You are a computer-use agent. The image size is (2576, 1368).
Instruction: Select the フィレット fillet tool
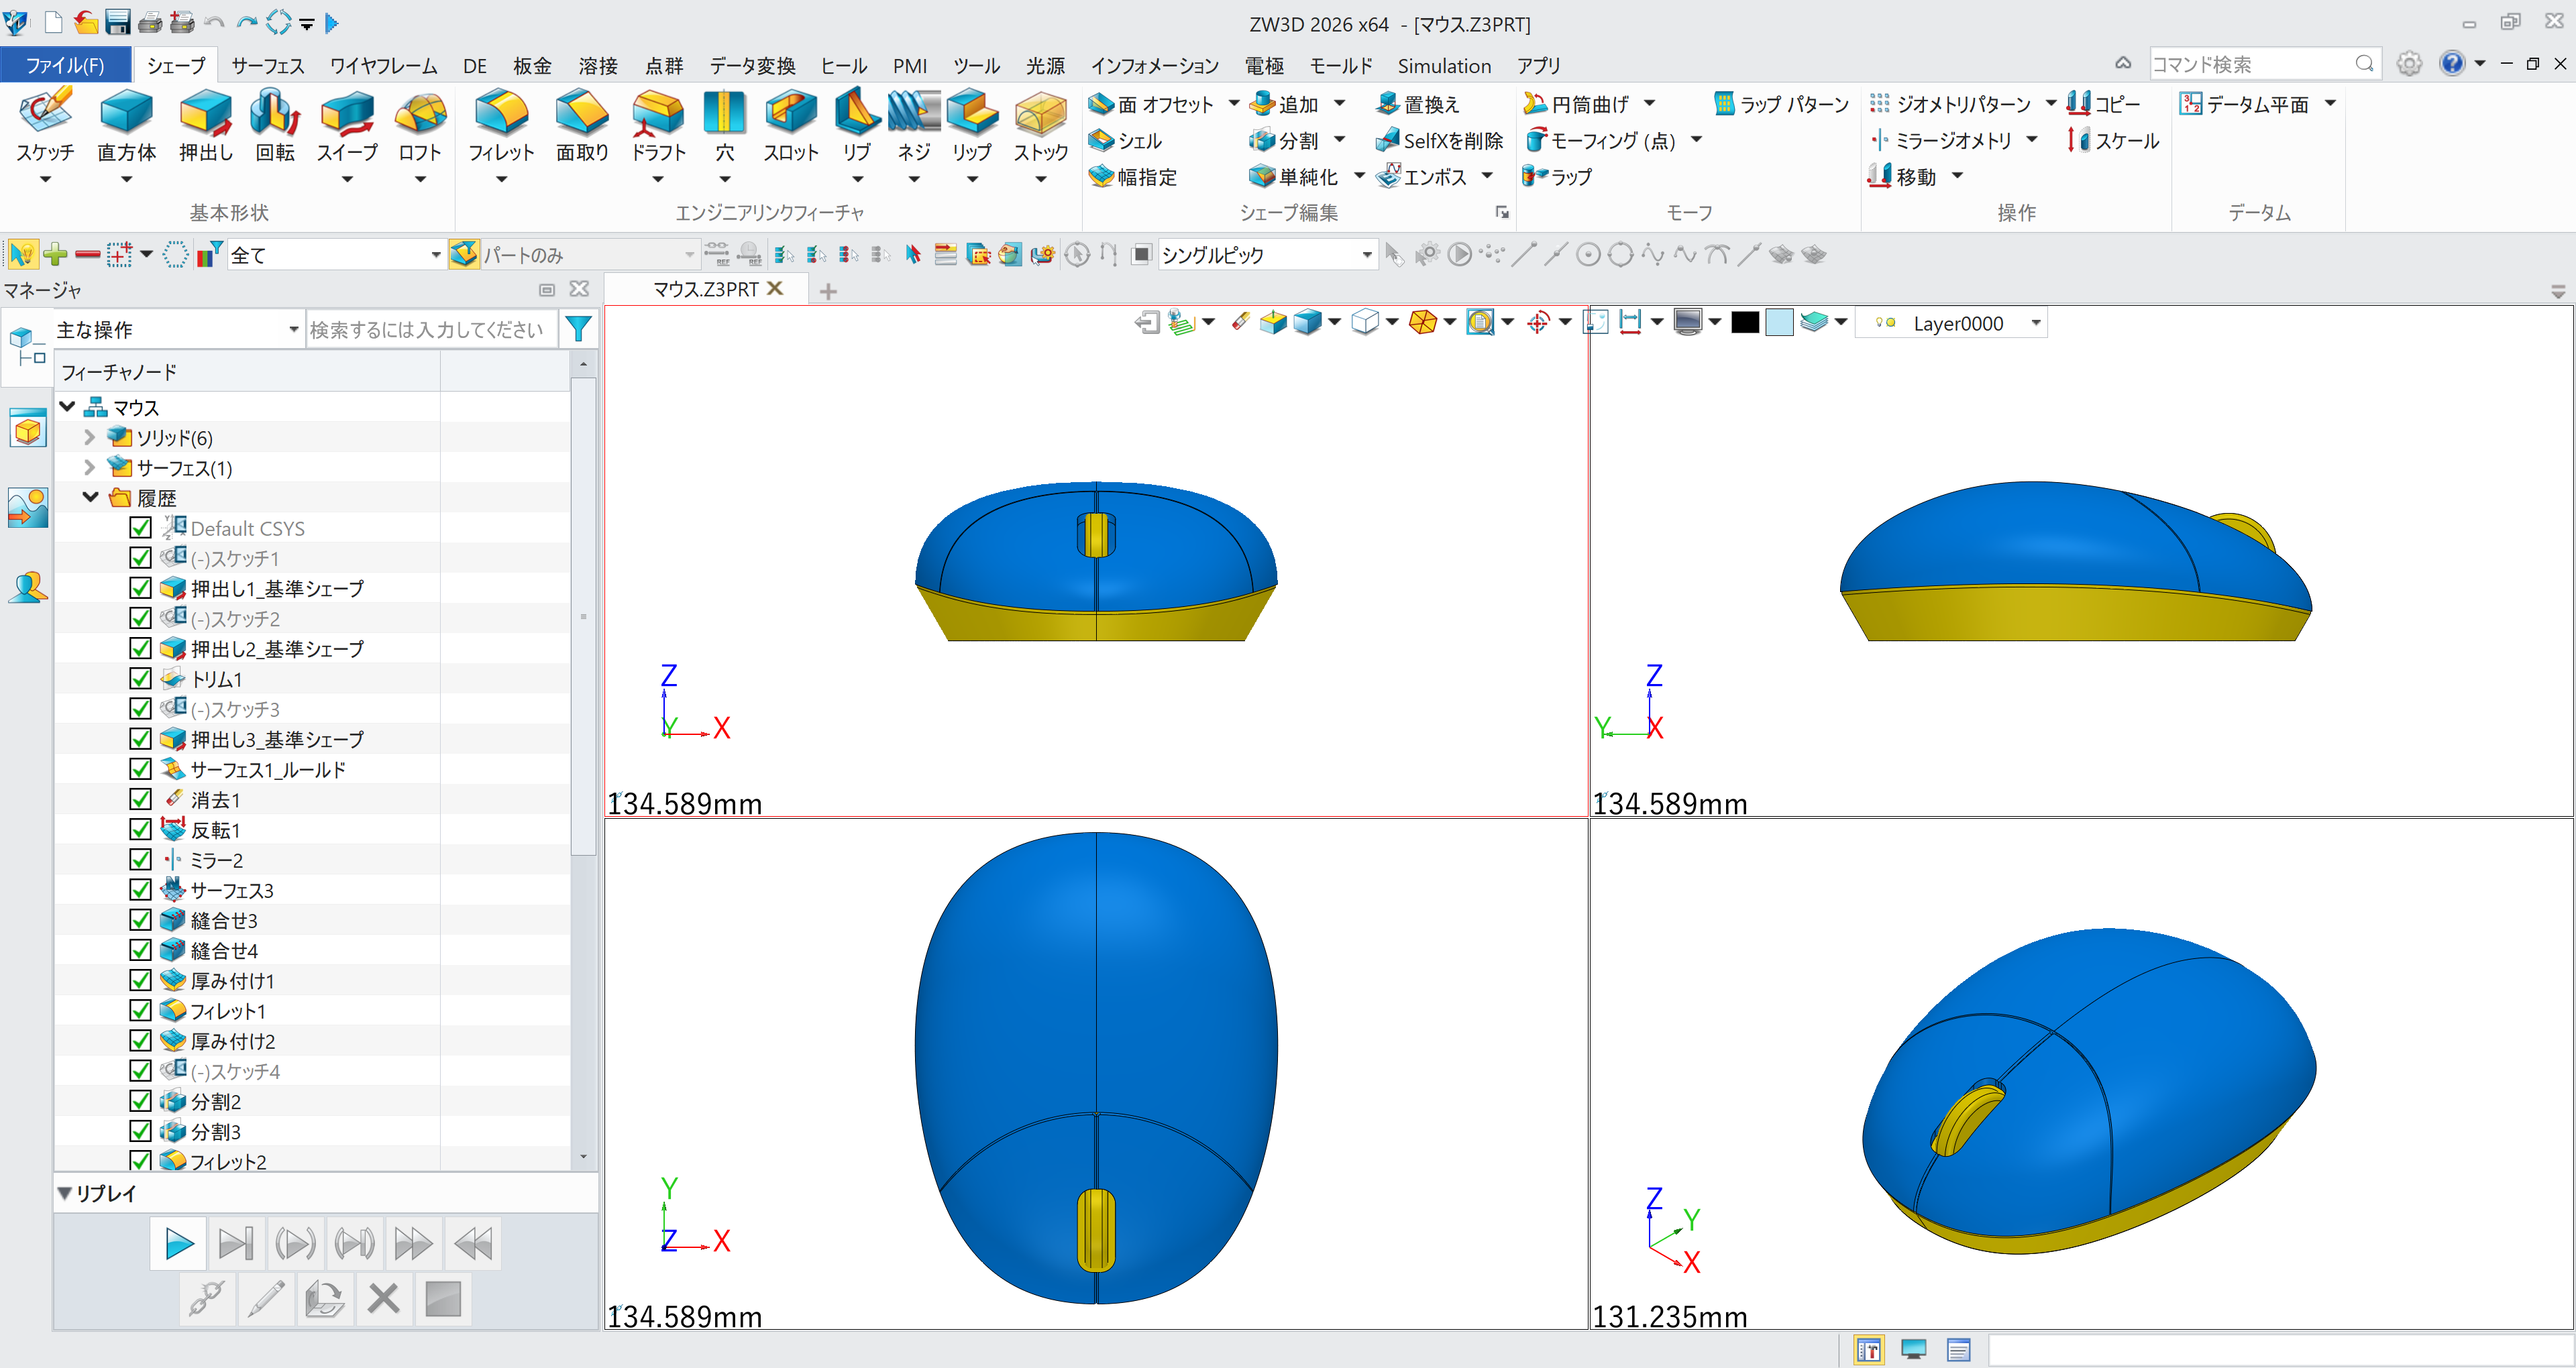tap(501, 126)
